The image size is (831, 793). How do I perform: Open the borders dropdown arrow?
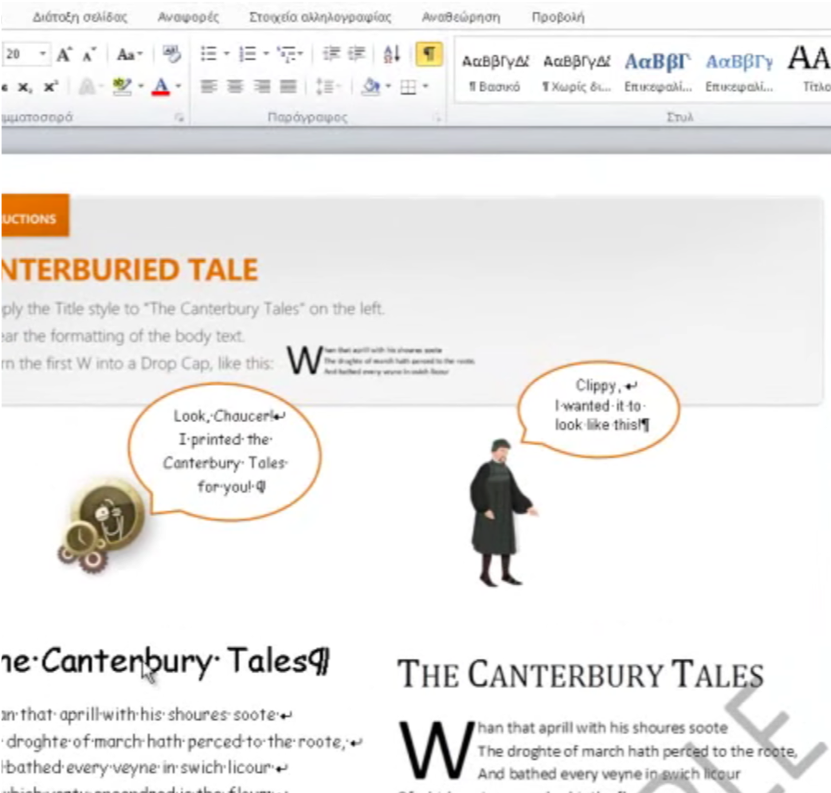pos(425,86)
